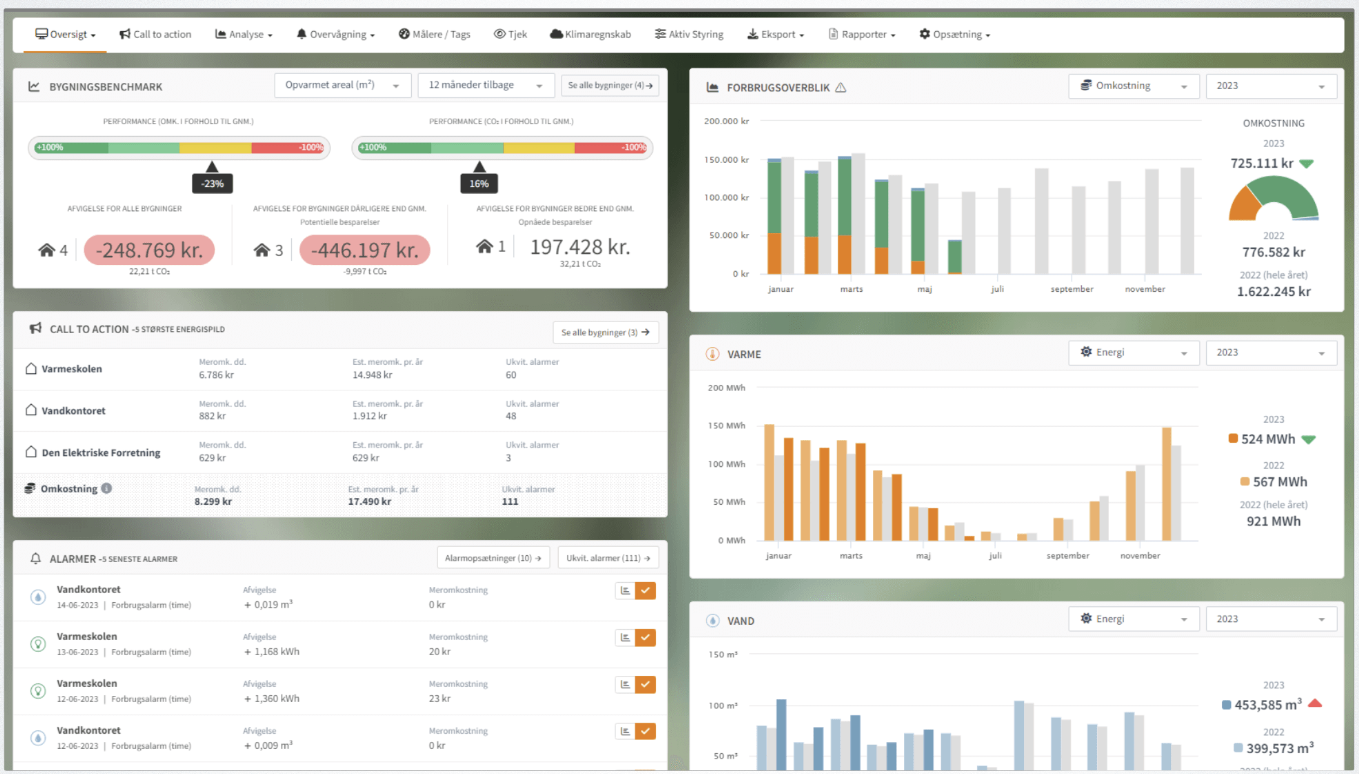The width and height of the screenshot is (1359, 774).
Task: Acknowledge the 13-06-2023 Varmeskolen alarm
Action: [646, 638]
